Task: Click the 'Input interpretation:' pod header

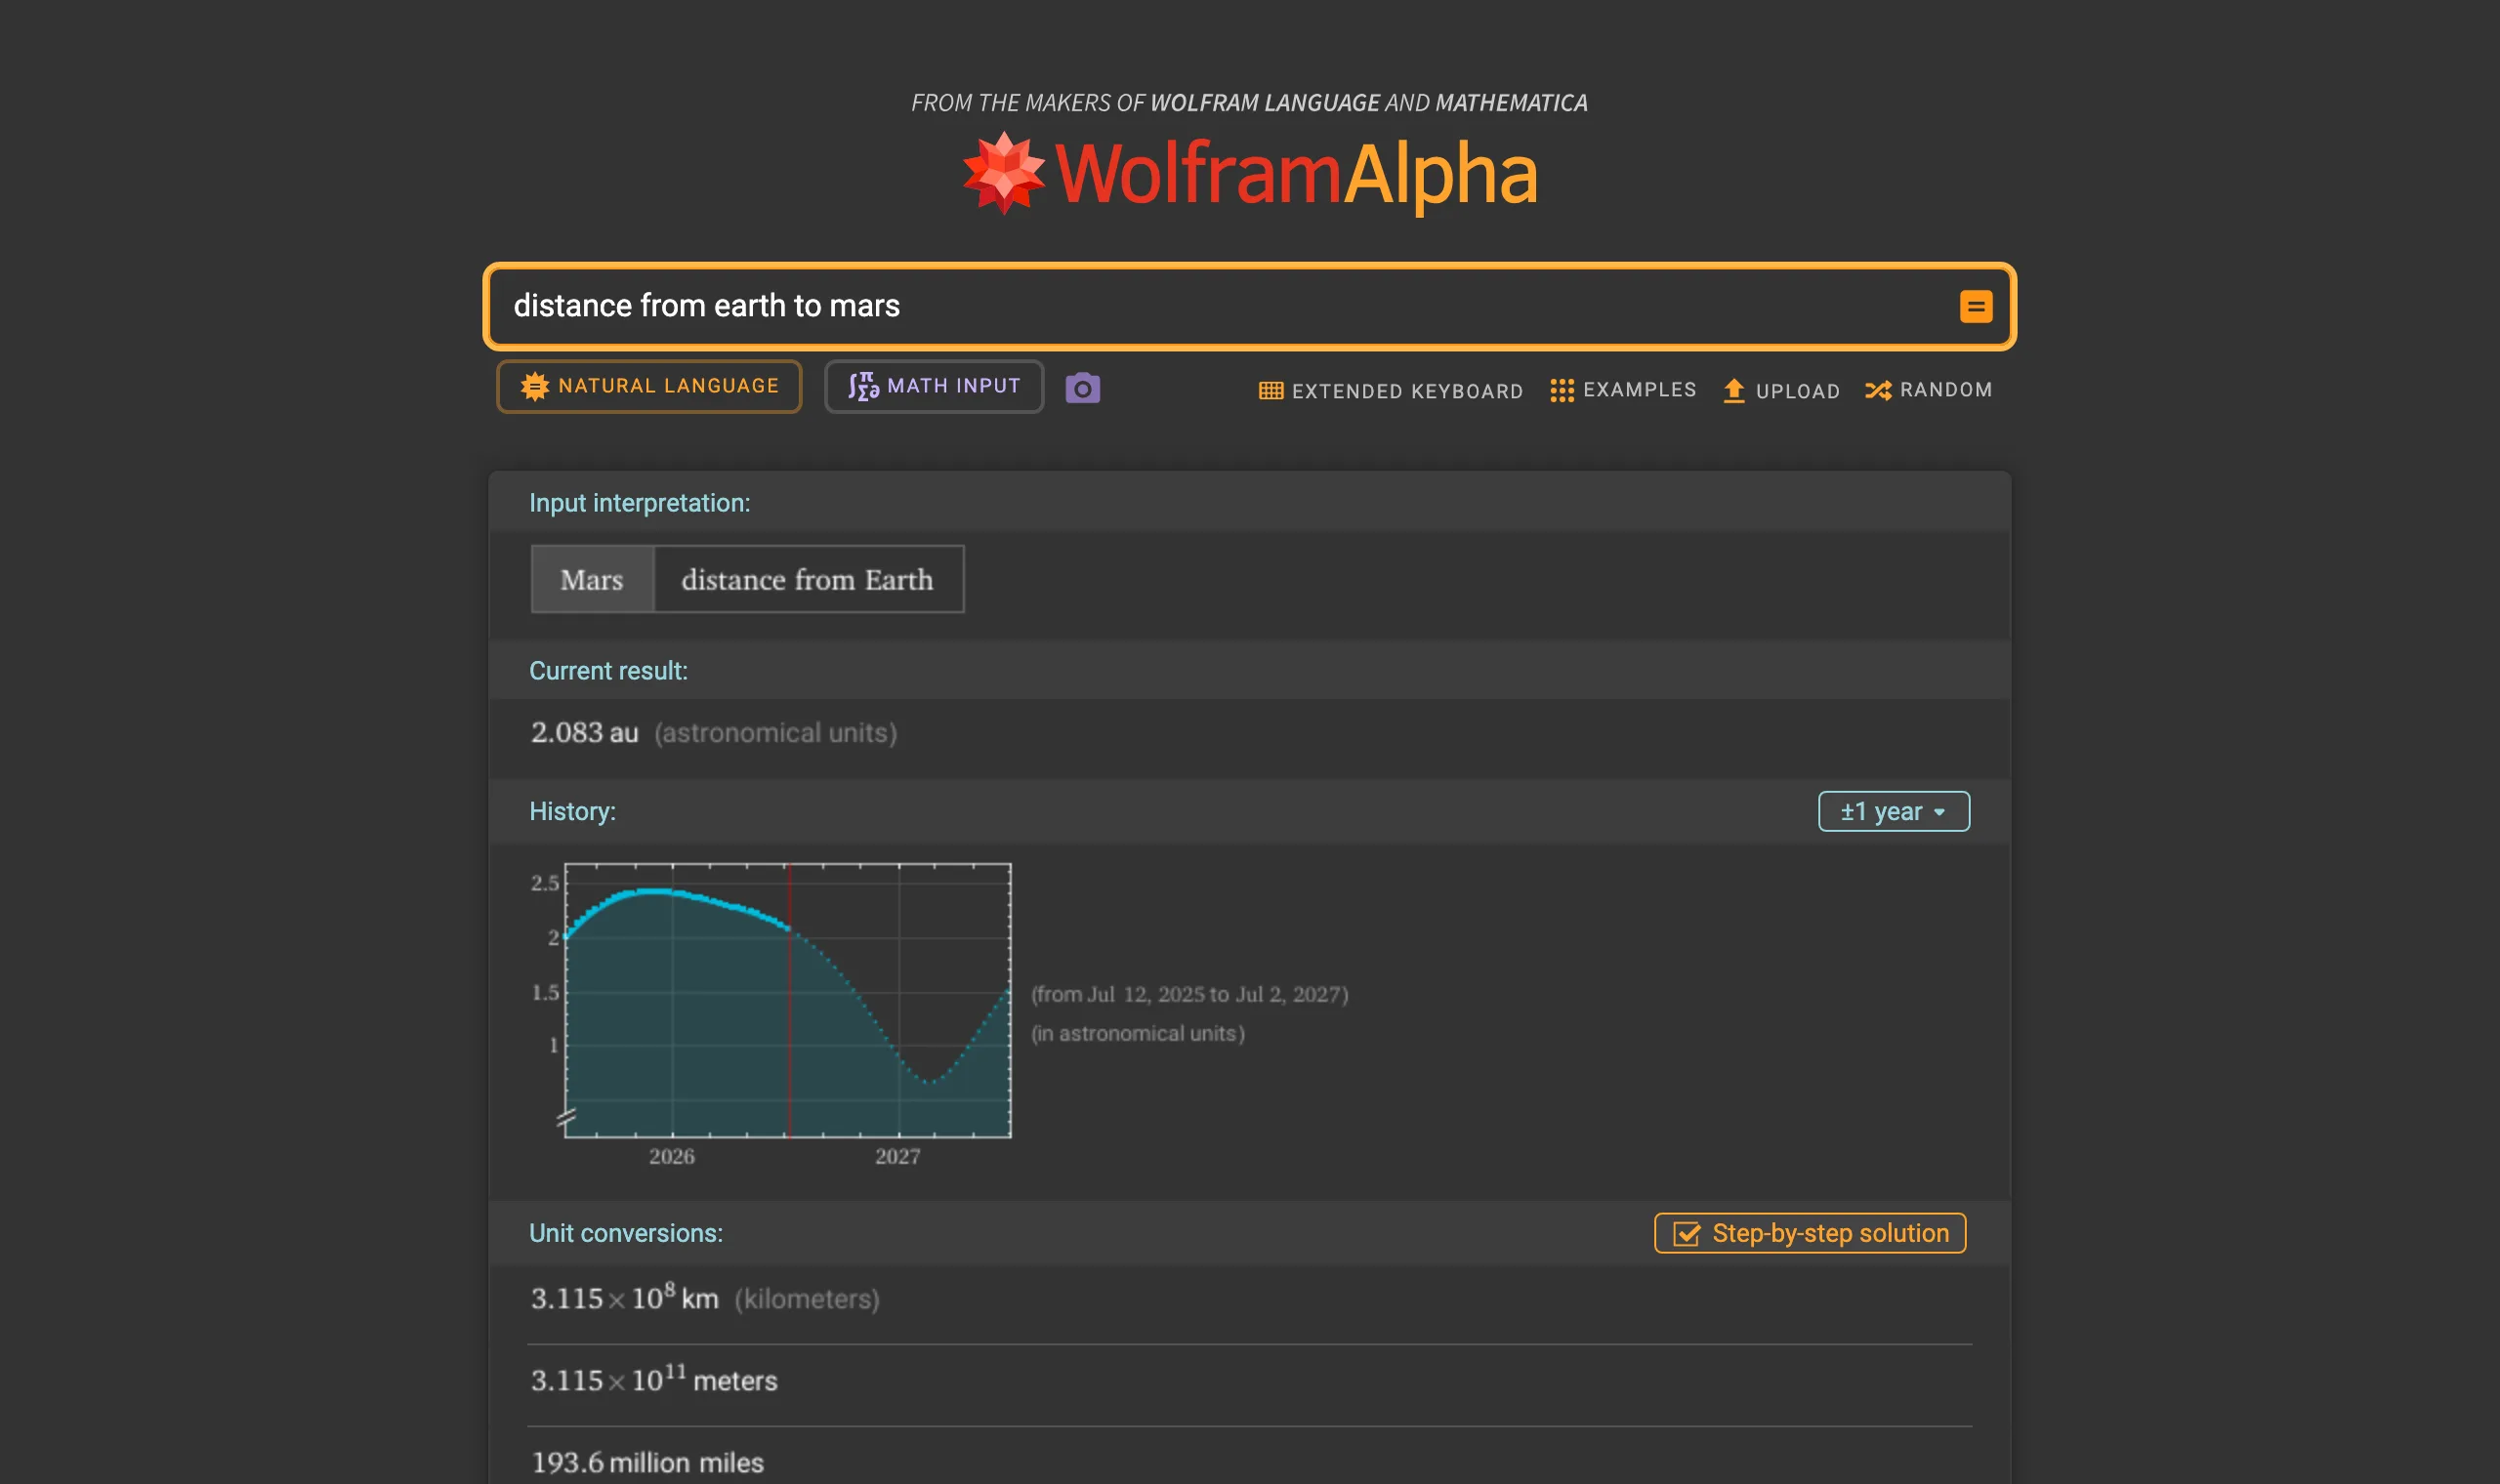Action: 640,503
